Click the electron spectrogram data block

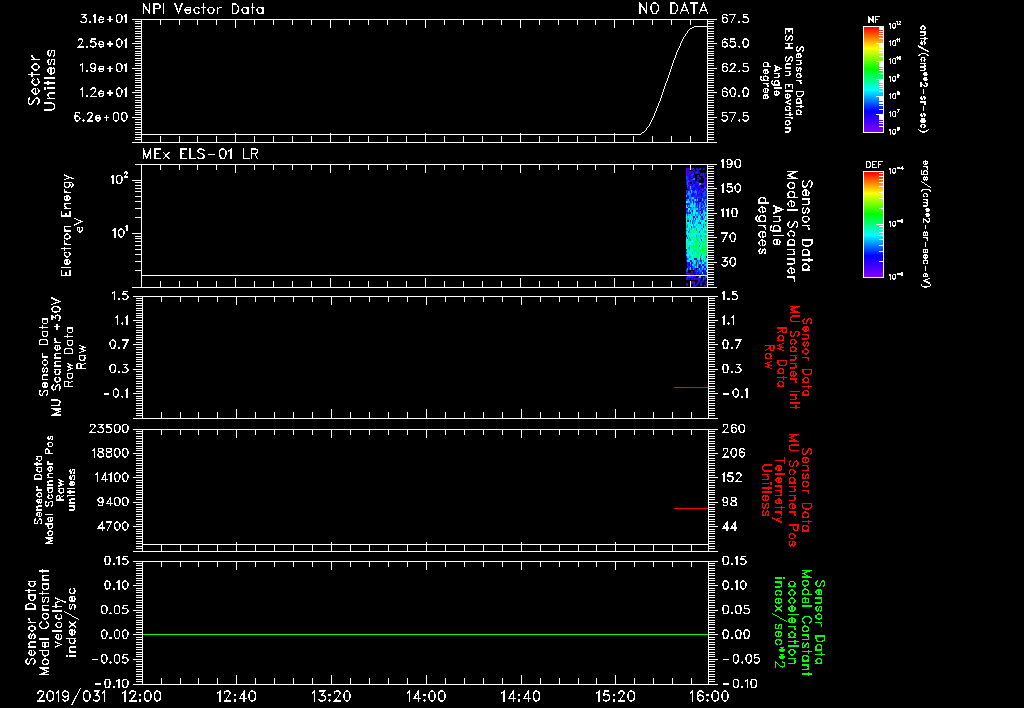697,227
